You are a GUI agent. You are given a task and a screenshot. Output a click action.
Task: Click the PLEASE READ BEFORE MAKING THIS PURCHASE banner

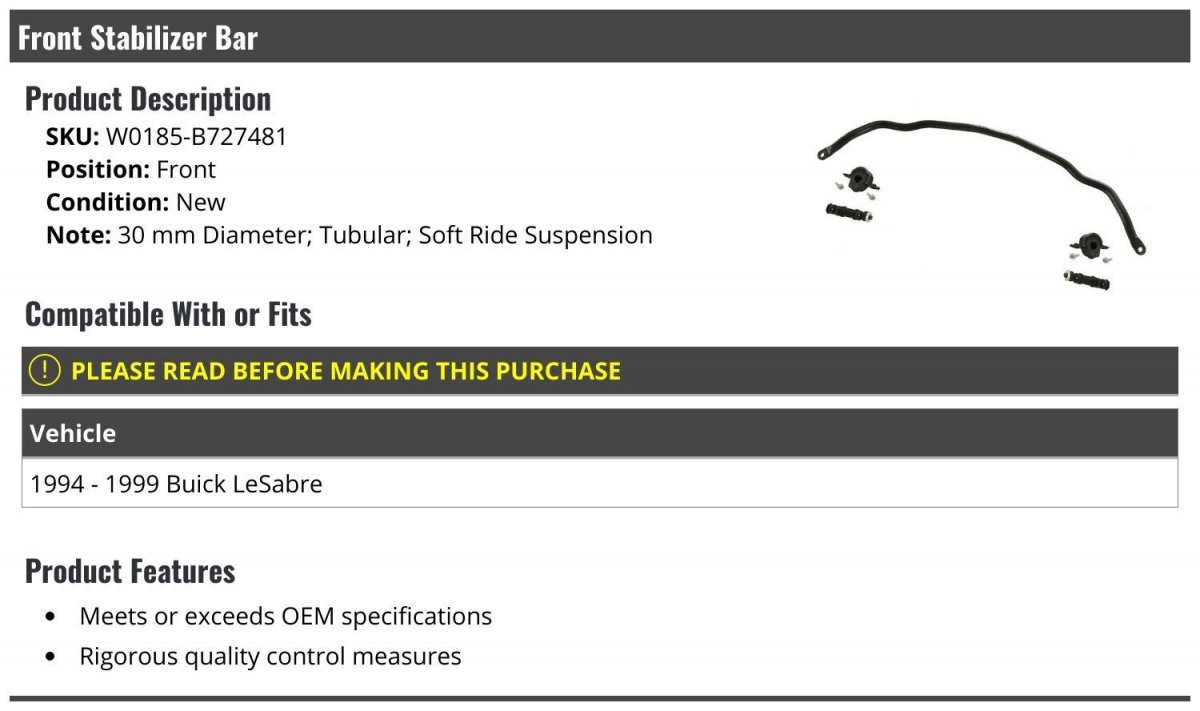coord(600,370)
